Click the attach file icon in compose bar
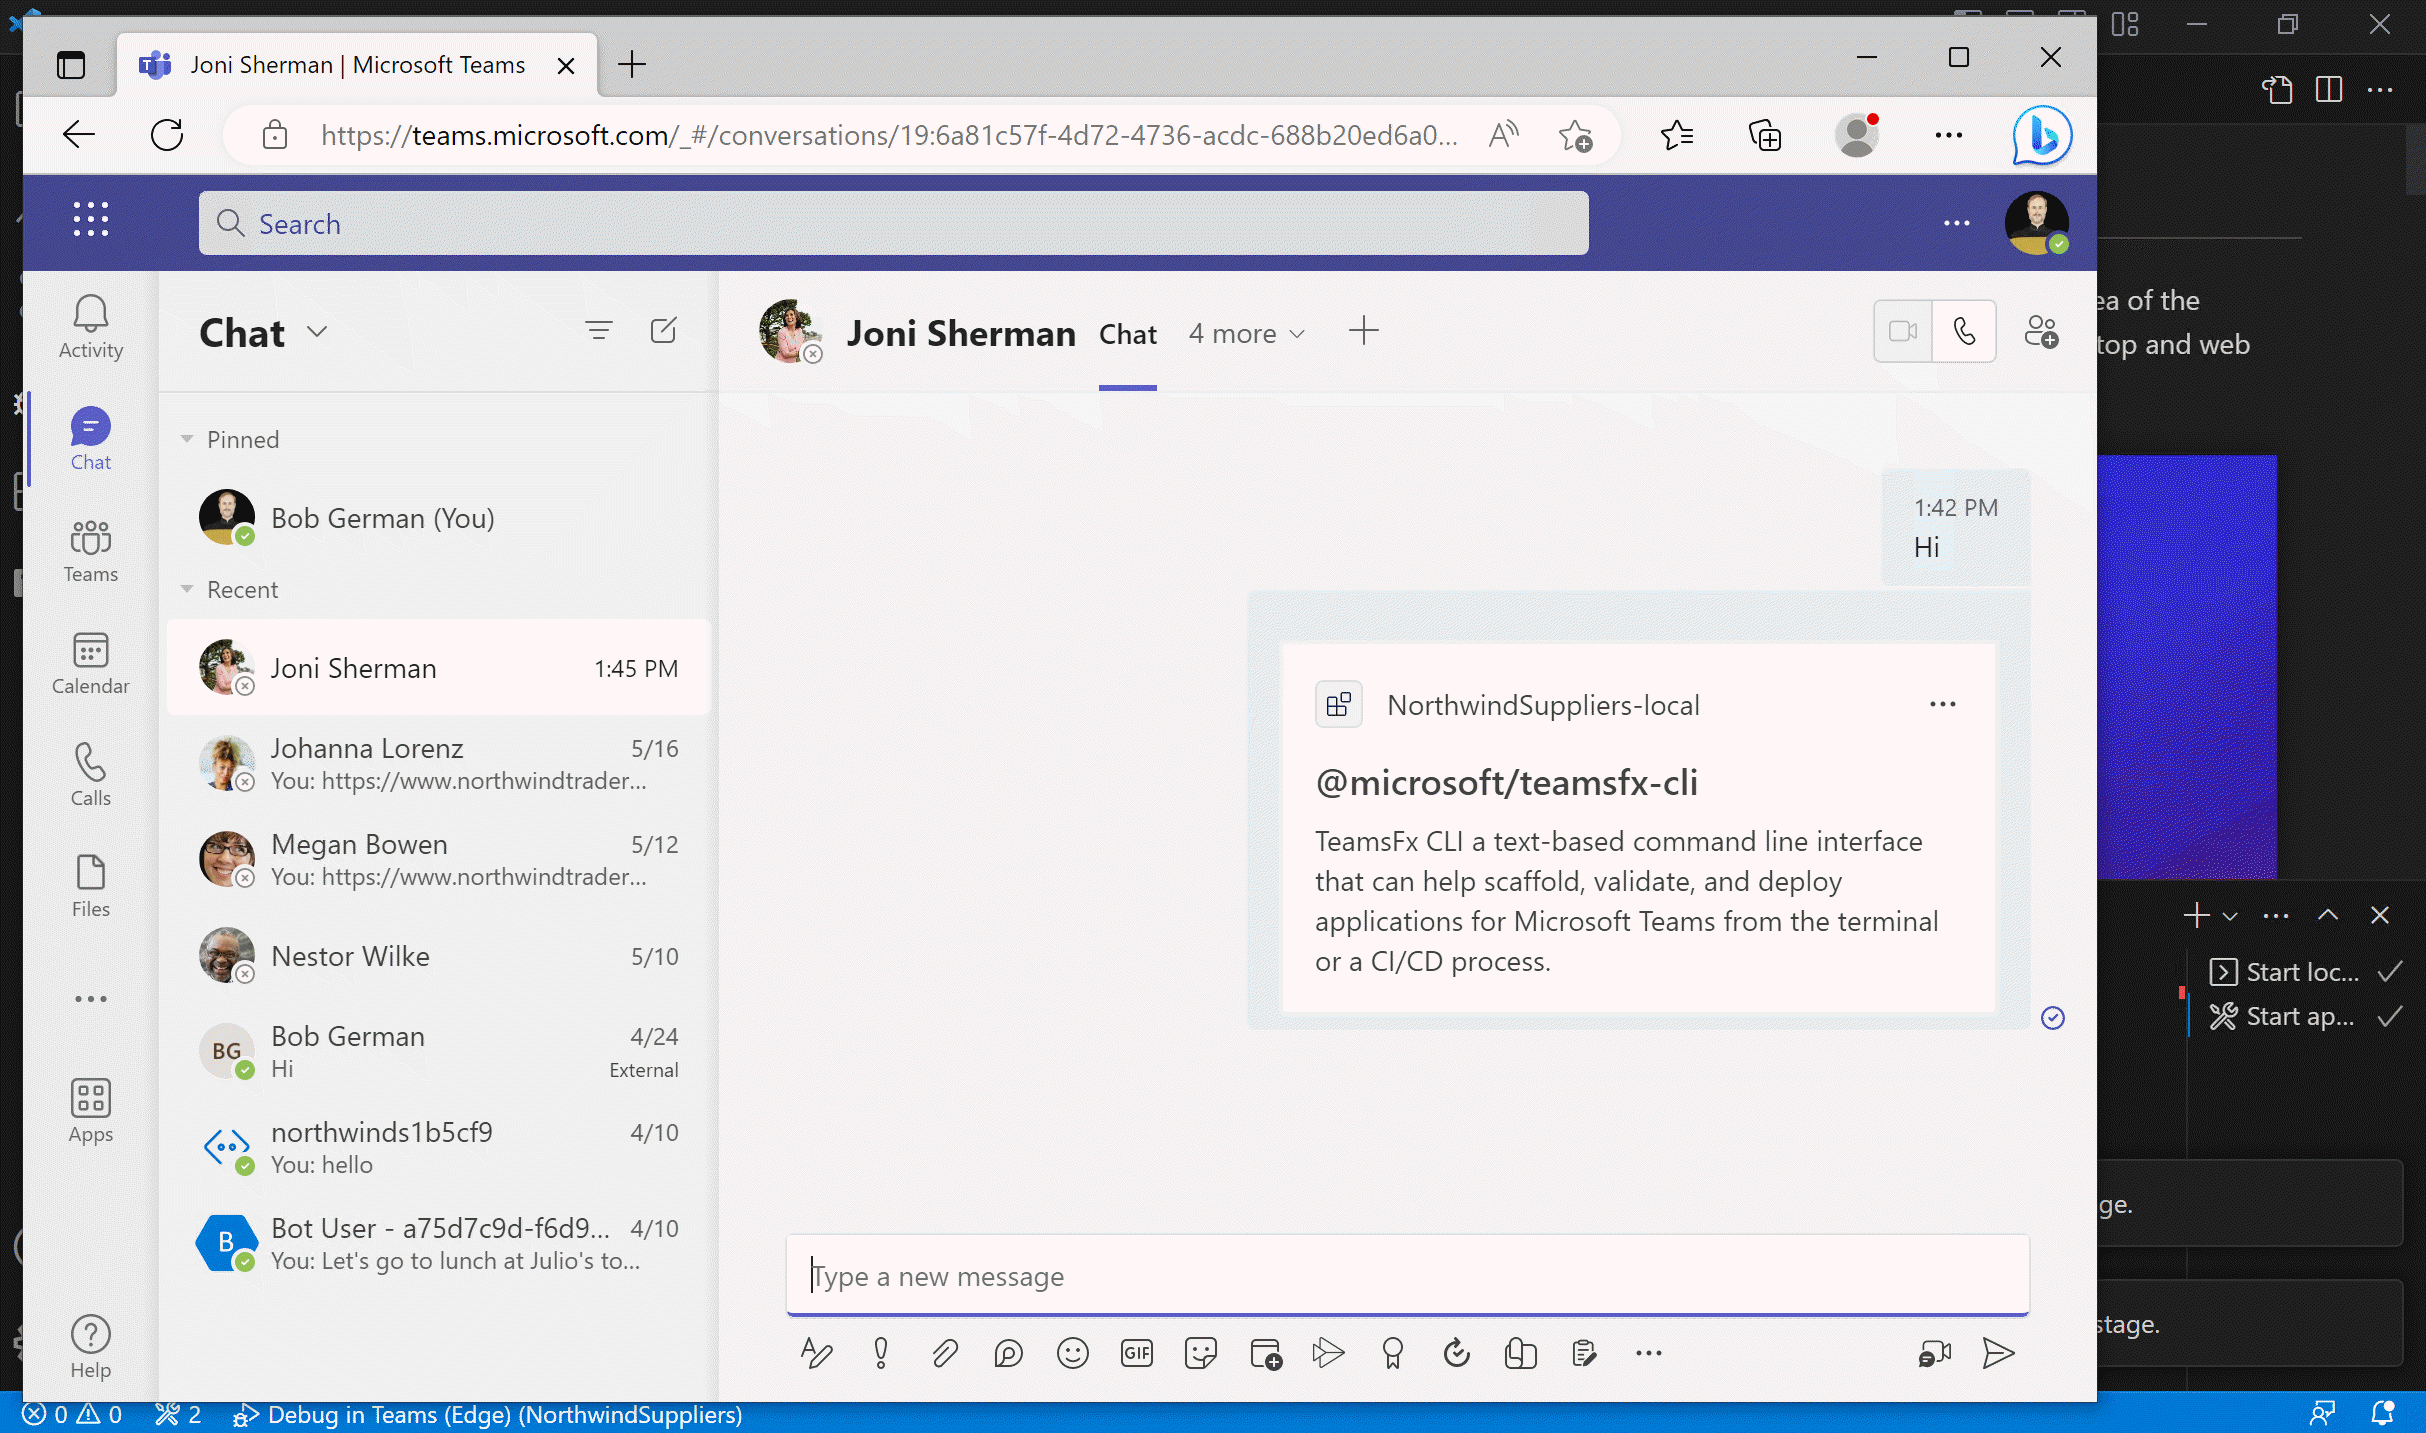This screenshot has height=1433, width=2426. pyautogui.click(x=943, y=1353)
